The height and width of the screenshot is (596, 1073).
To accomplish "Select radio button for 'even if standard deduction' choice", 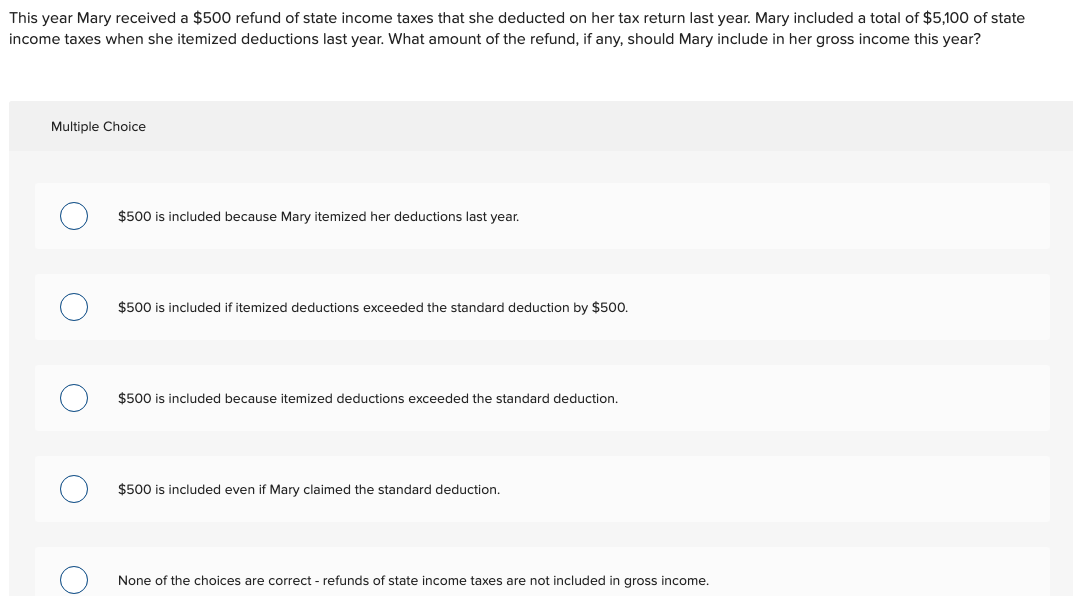I will click(73, 488).
